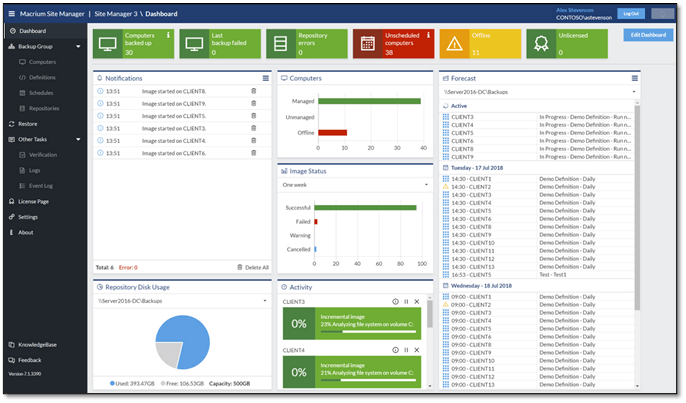
Task: Open Definitions in sidebar
Action: 42,77
